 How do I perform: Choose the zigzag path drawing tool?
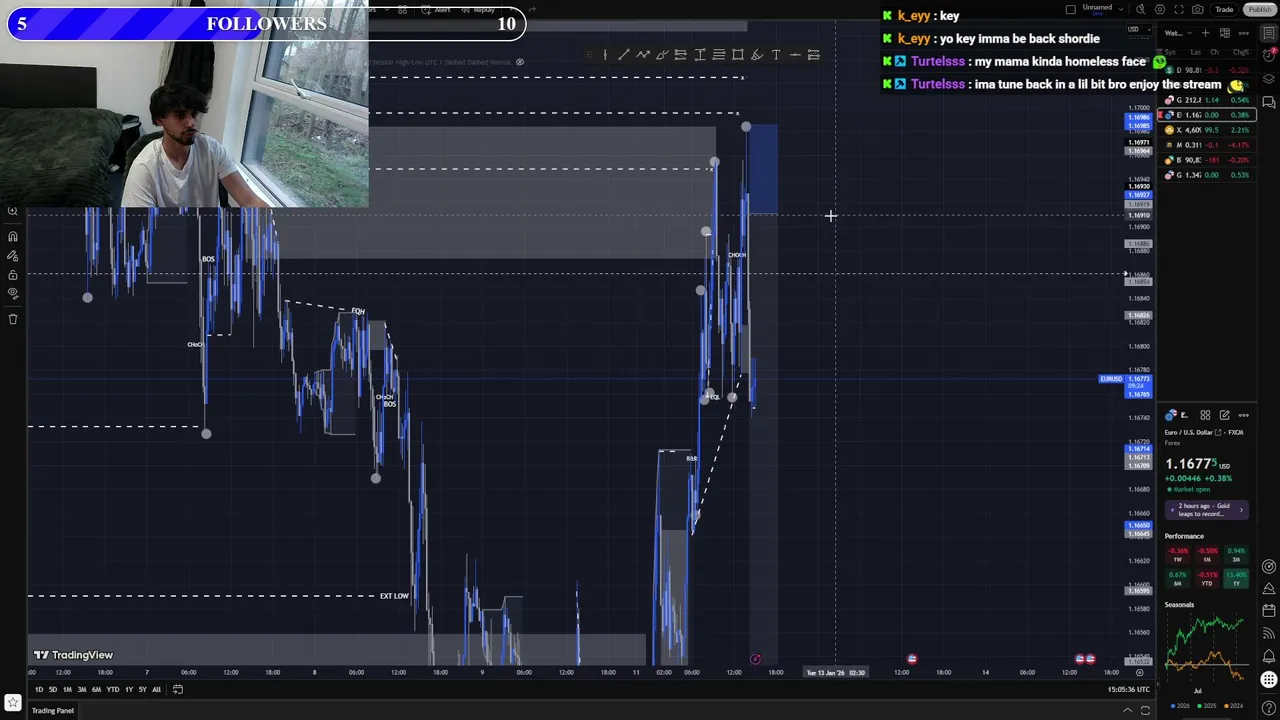tap(643, 55)
